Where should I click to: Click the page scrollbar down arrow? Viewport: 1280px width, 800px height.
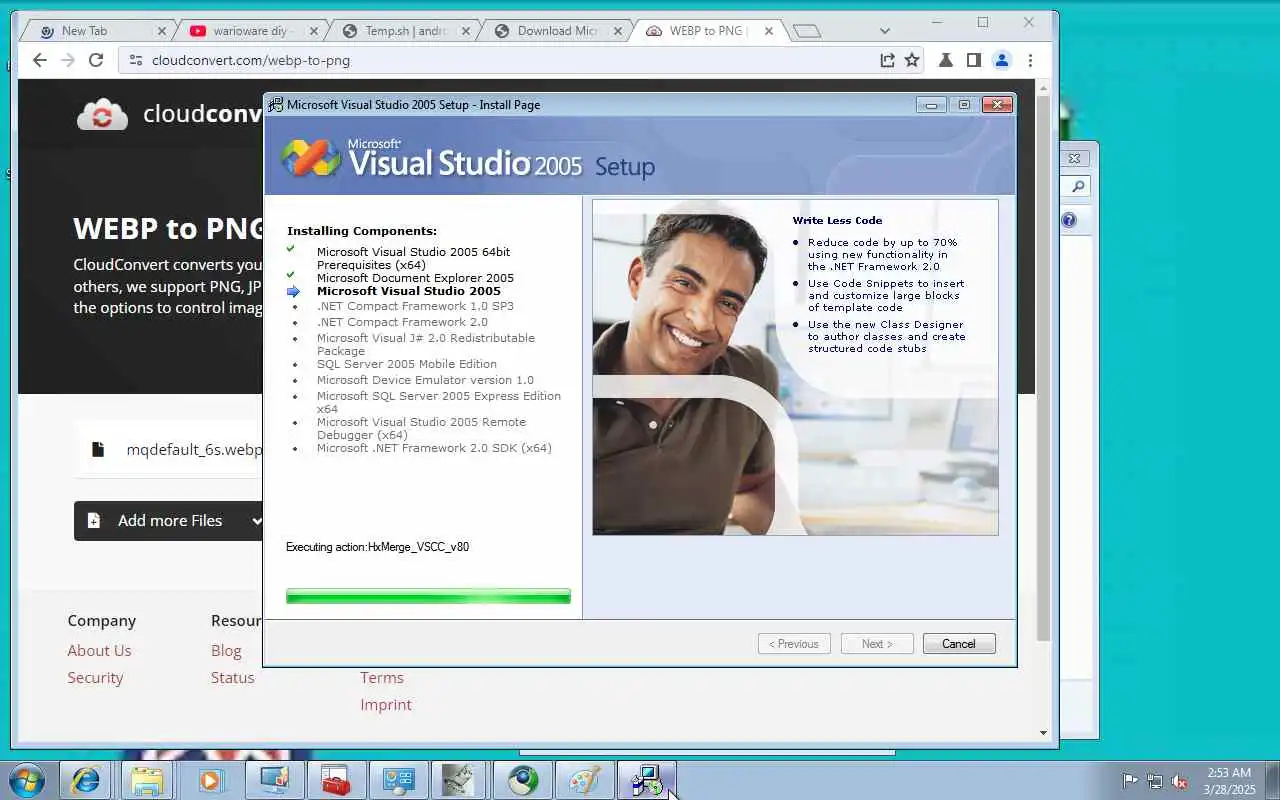click(1043, 732)
